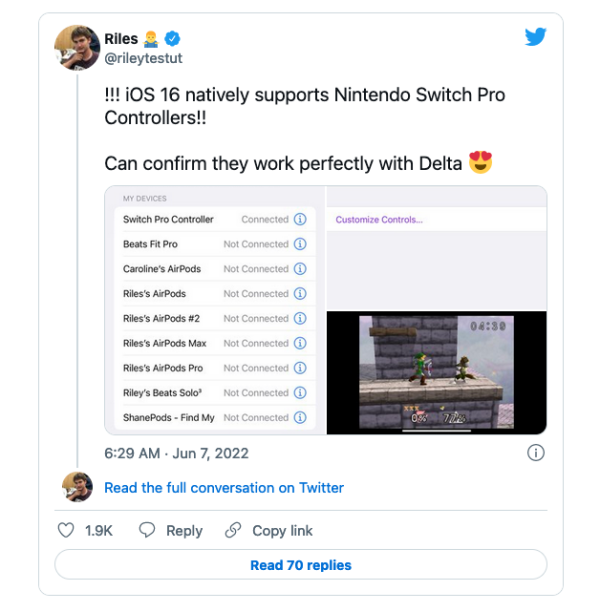
Task: Click the Twitter bird logo
Action: (x=535, y=37)
